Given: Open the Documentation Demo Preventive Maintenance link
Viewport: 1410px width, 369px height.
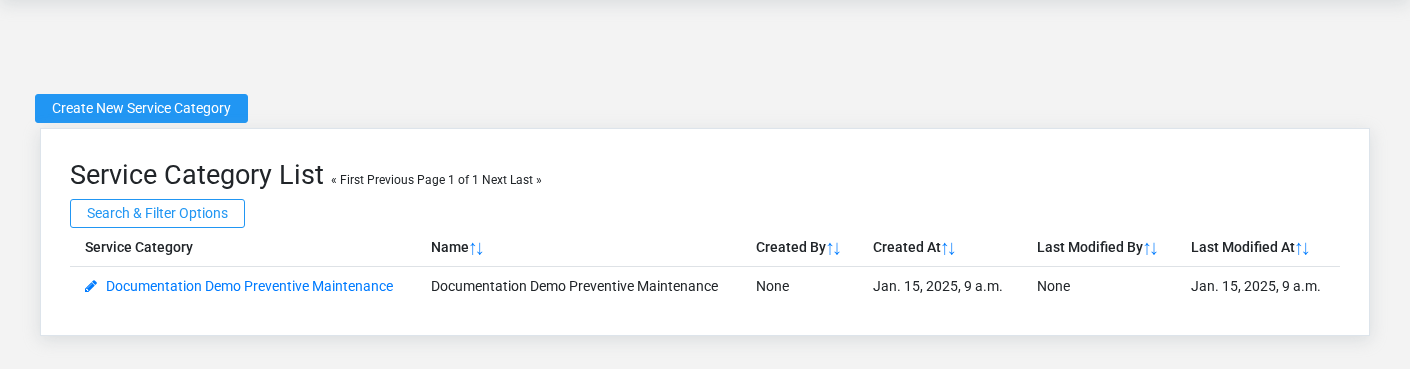Looking at the screenshot, I should coord(249,286).
